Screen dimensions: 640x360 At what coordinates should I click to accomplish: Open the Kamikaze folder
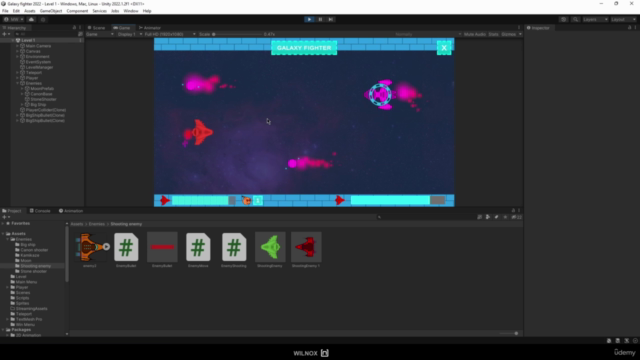pos(30,255)
